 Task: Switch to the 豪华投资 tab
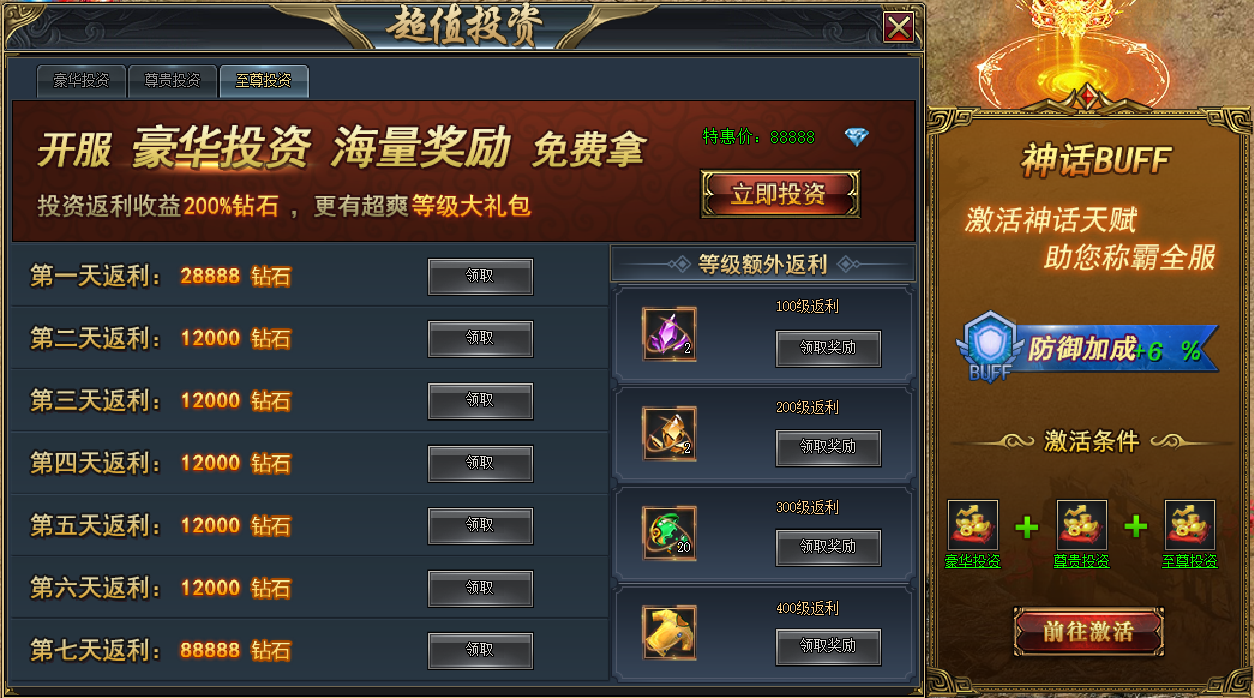(81, 81)
